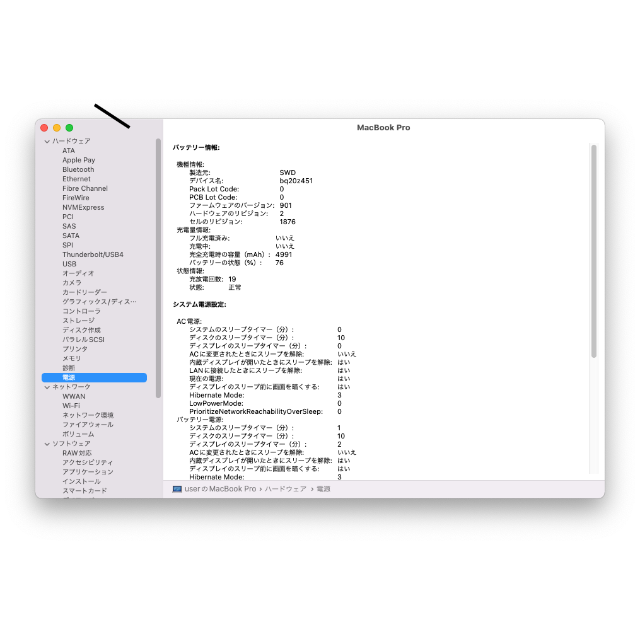
Task: Choose メモリ in the hardware list
Action: click(x=72, y=358)
